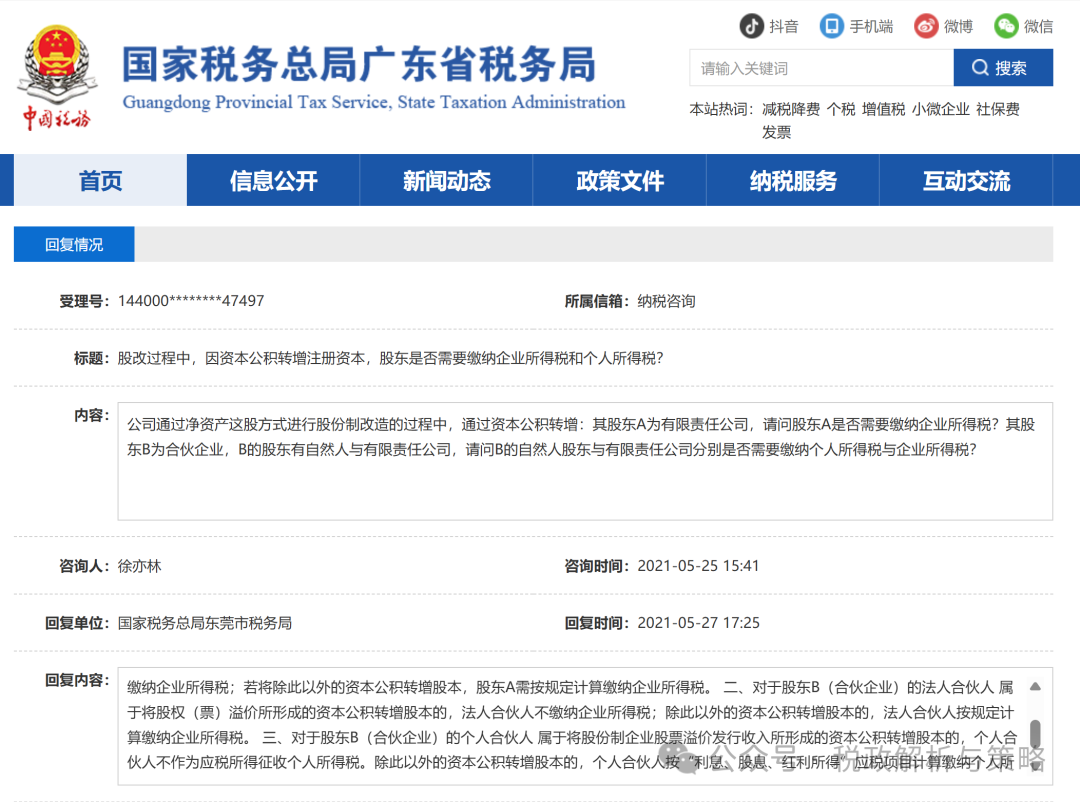The width and height of the screenshot is (1080, 802).
Task: Click the Douyin (抖音) icon
Action: [751, 26]
